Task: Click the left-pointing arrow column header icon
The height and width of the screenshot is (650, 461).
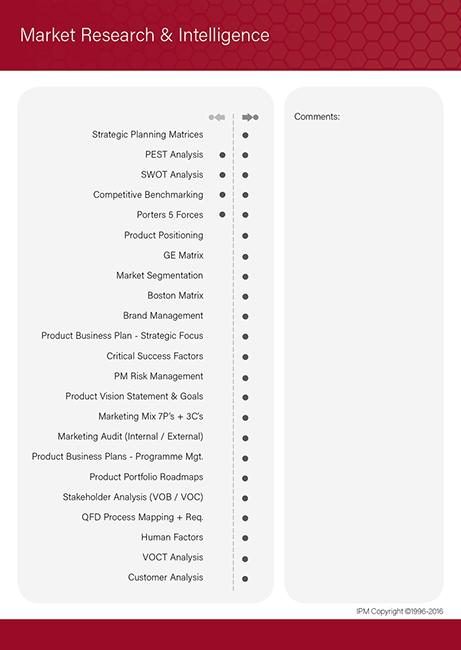Action: click(217, 117)
